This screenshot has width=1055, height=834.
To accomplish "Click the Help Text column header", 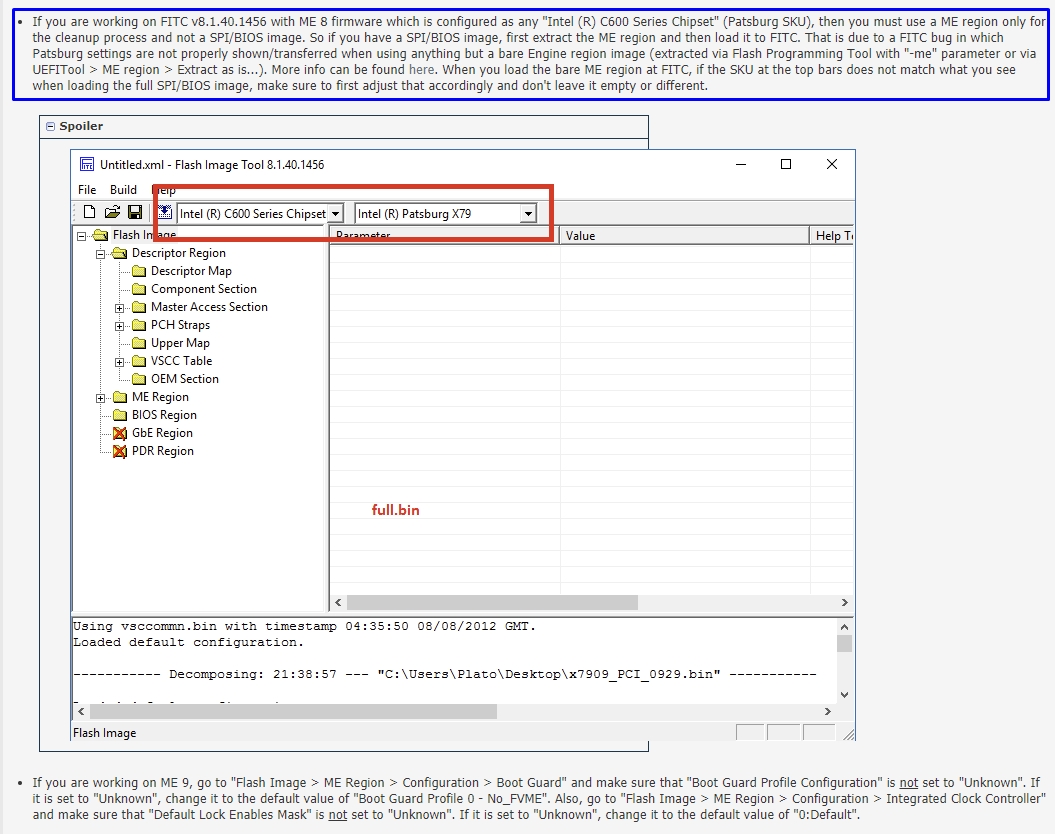I will tap(832, 235).
